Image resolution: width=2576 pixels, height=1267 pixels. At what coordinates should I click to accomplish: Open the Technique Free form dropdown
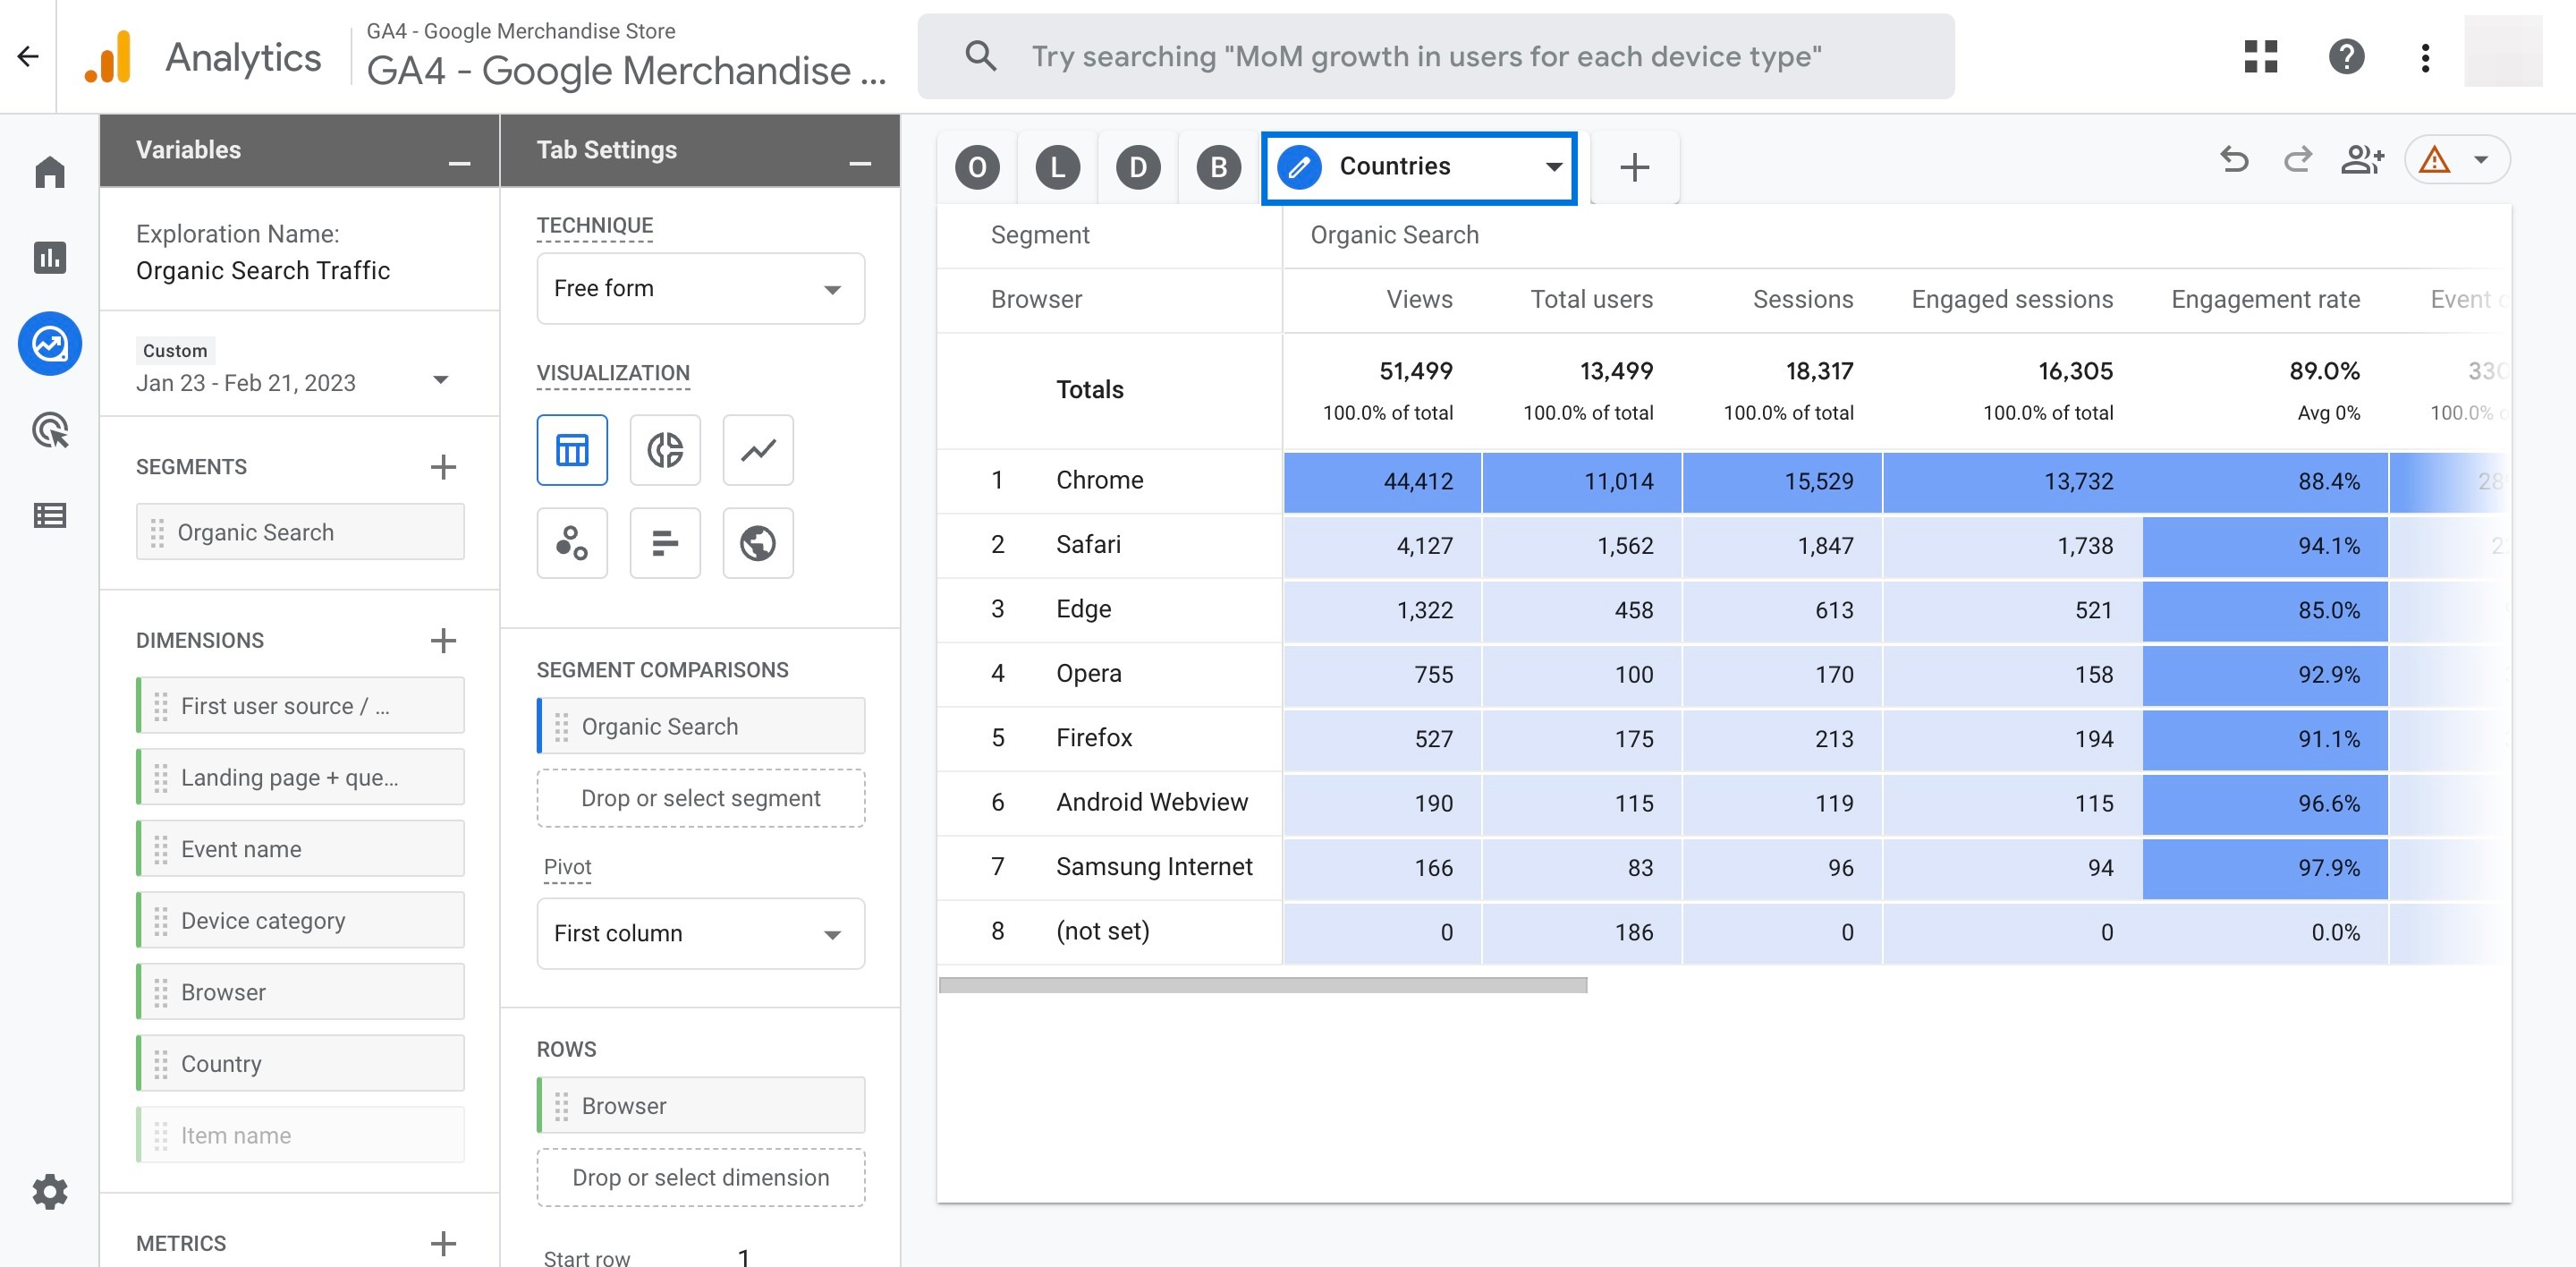[x=700, y=288]
